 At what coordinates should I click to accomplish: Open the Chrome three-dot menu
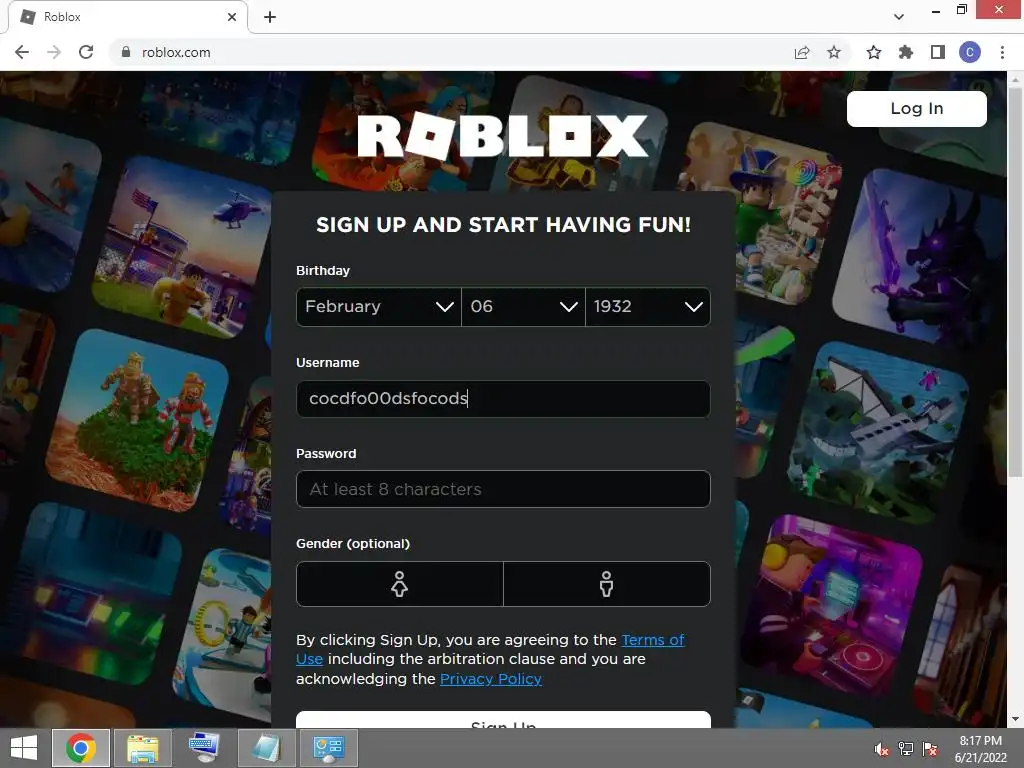(x=1002, y=52)
